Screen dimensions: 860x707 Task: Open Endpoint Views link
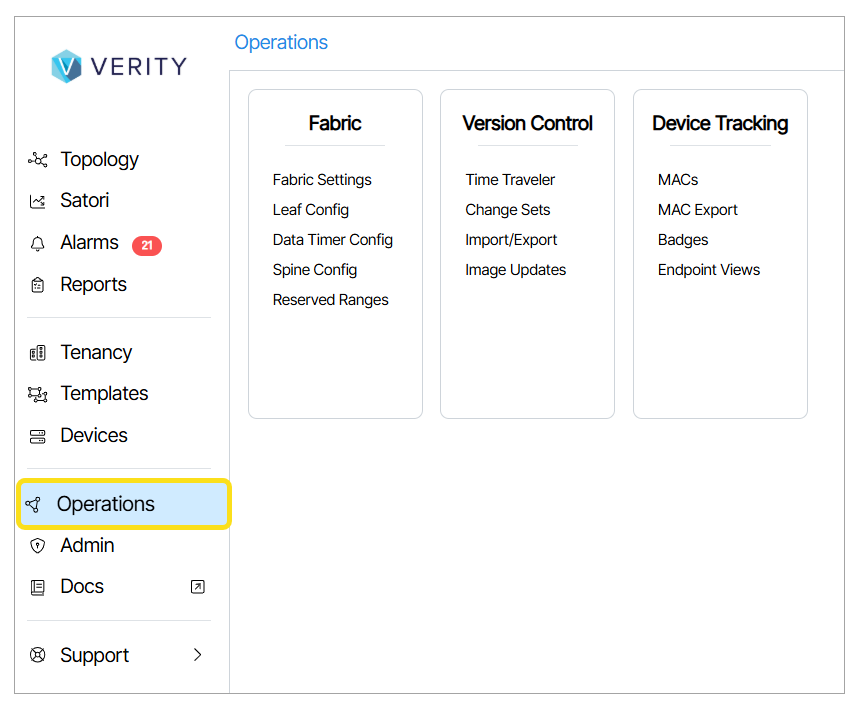tap(709, 270)
